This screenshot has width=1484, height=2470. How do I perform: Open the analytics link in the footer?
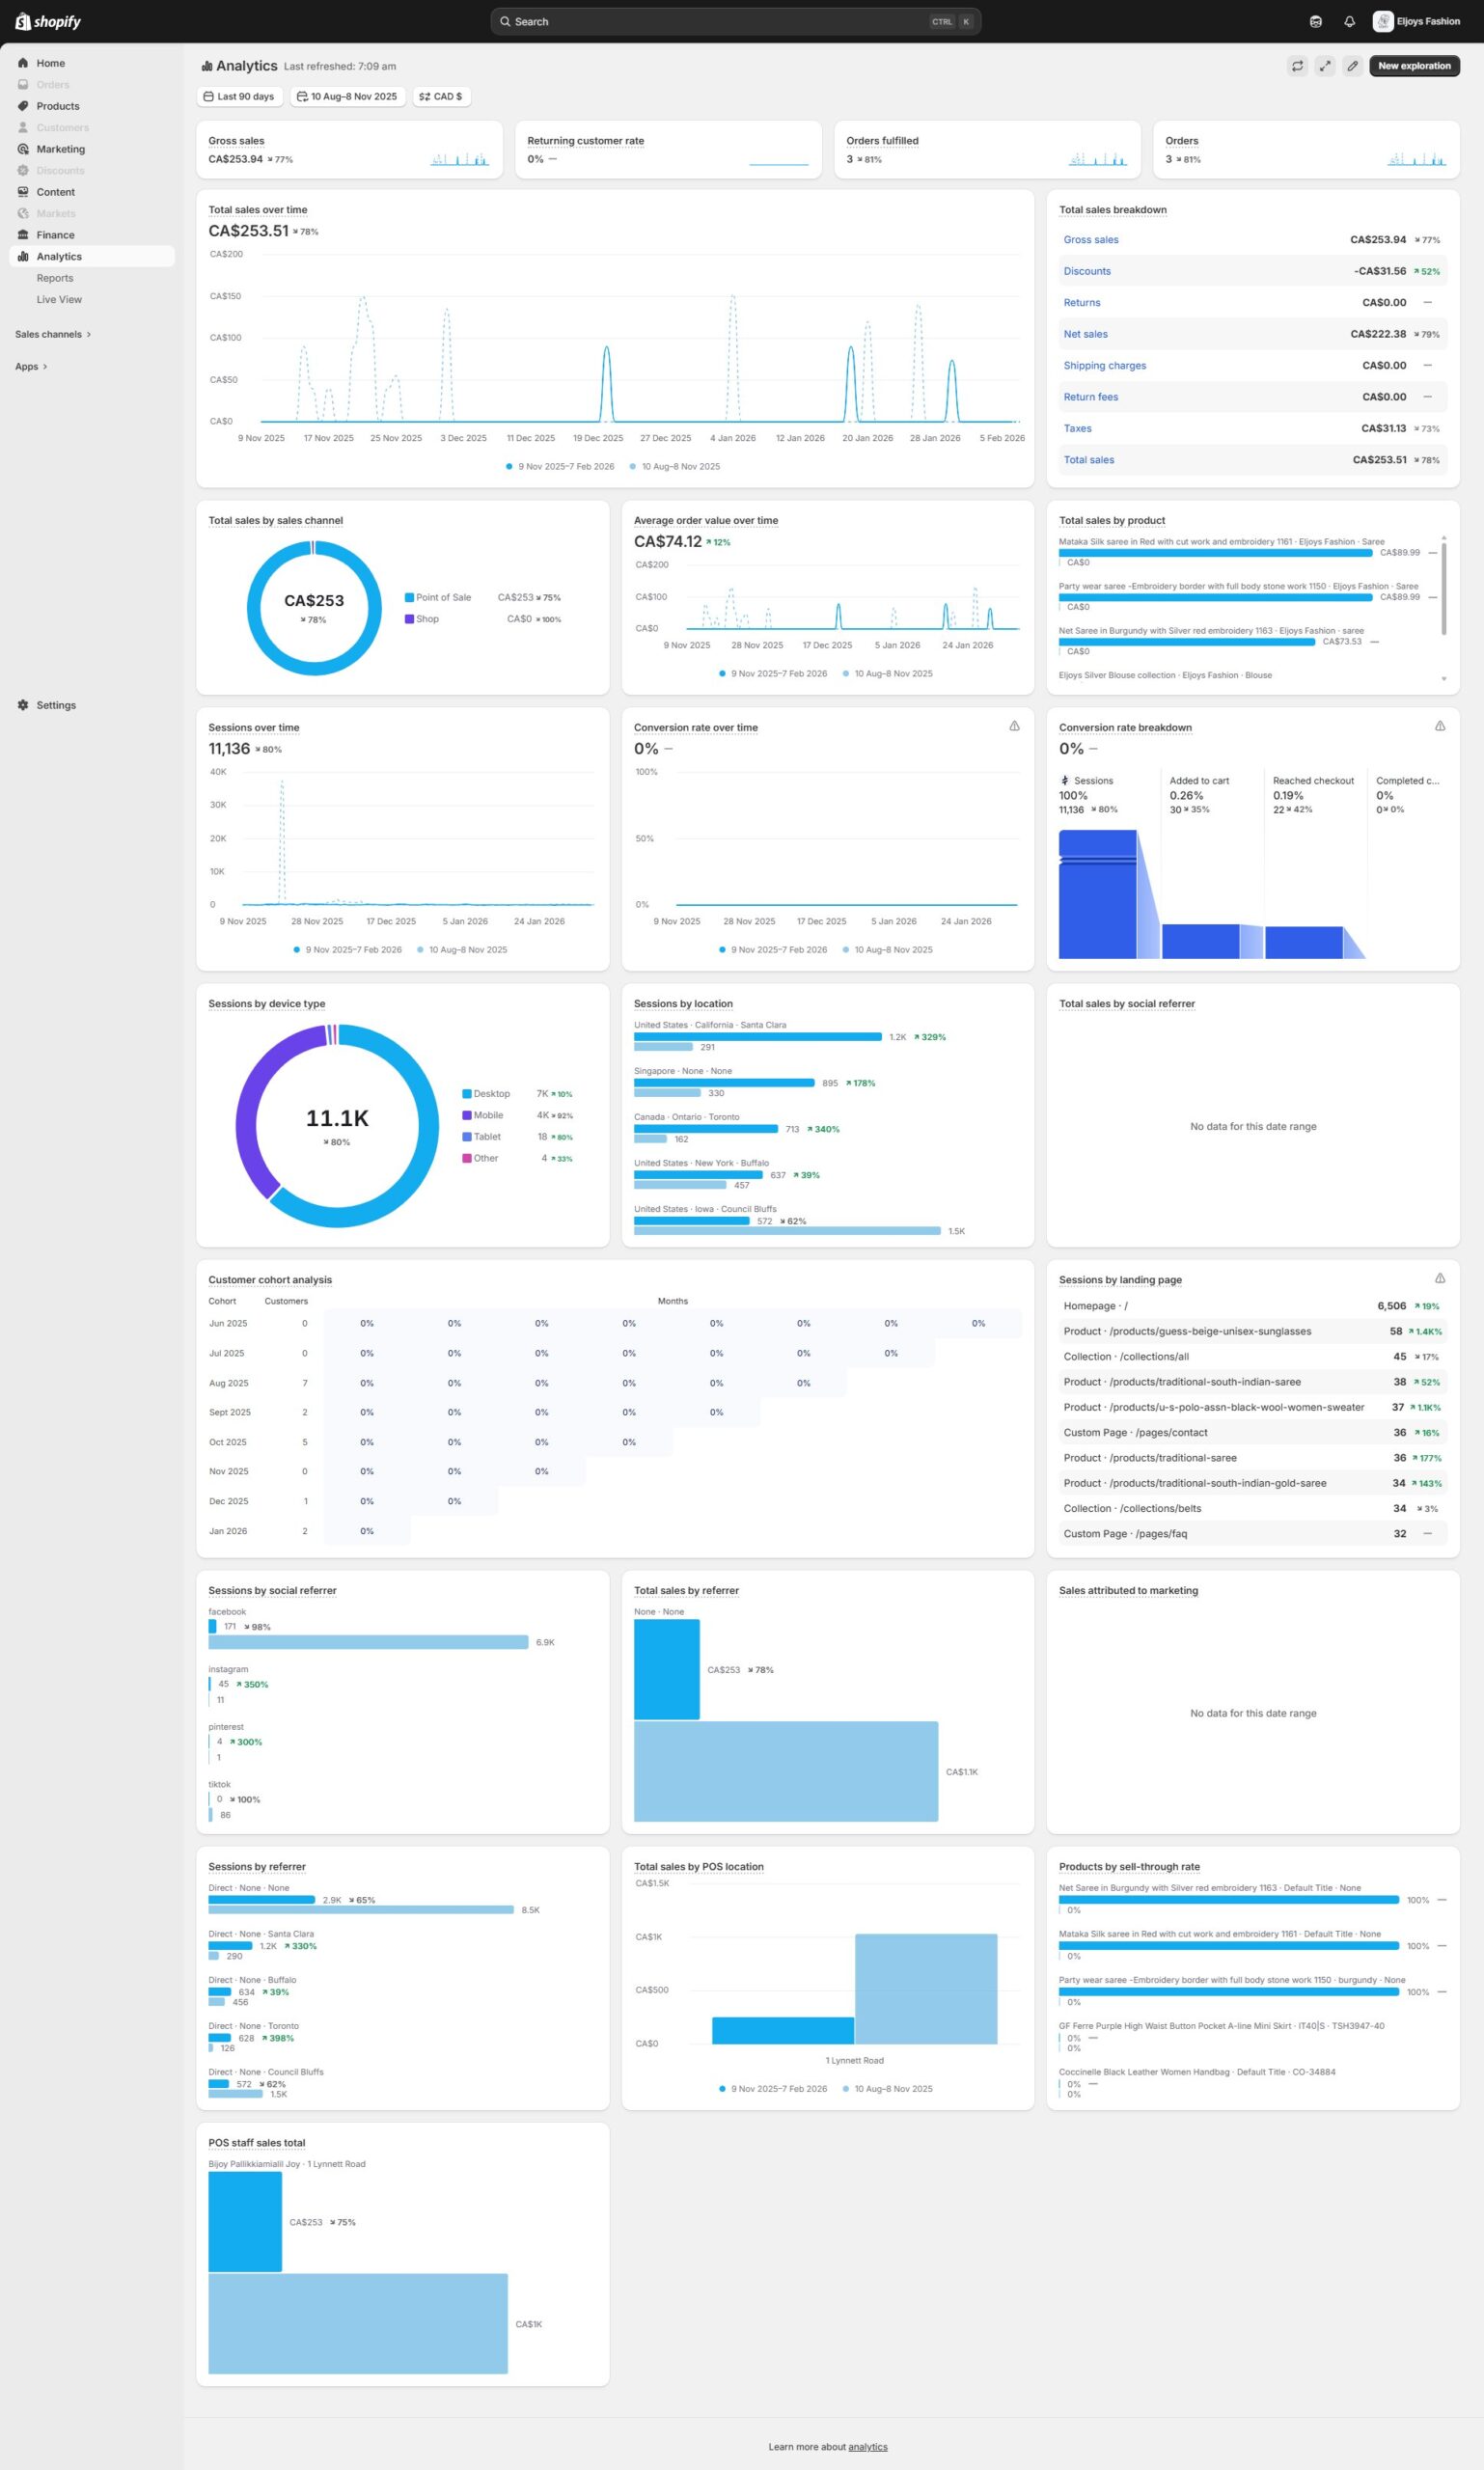pyautogui.click(x=867, y=2446)
